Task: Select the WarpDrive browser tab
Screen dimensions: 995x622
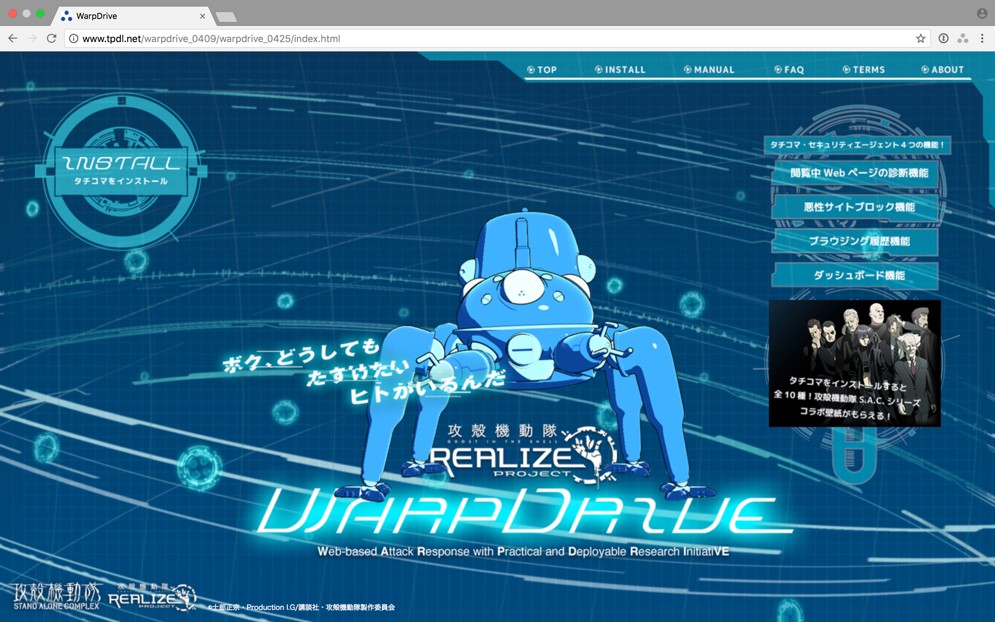Action: click(x=133, y=16)
